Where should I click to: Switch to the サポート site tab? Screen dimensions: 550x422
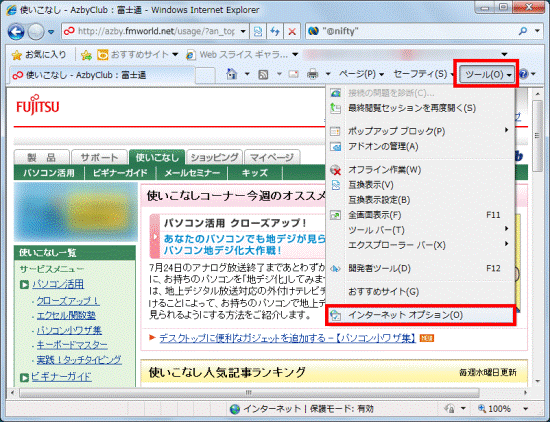point(99,158)
